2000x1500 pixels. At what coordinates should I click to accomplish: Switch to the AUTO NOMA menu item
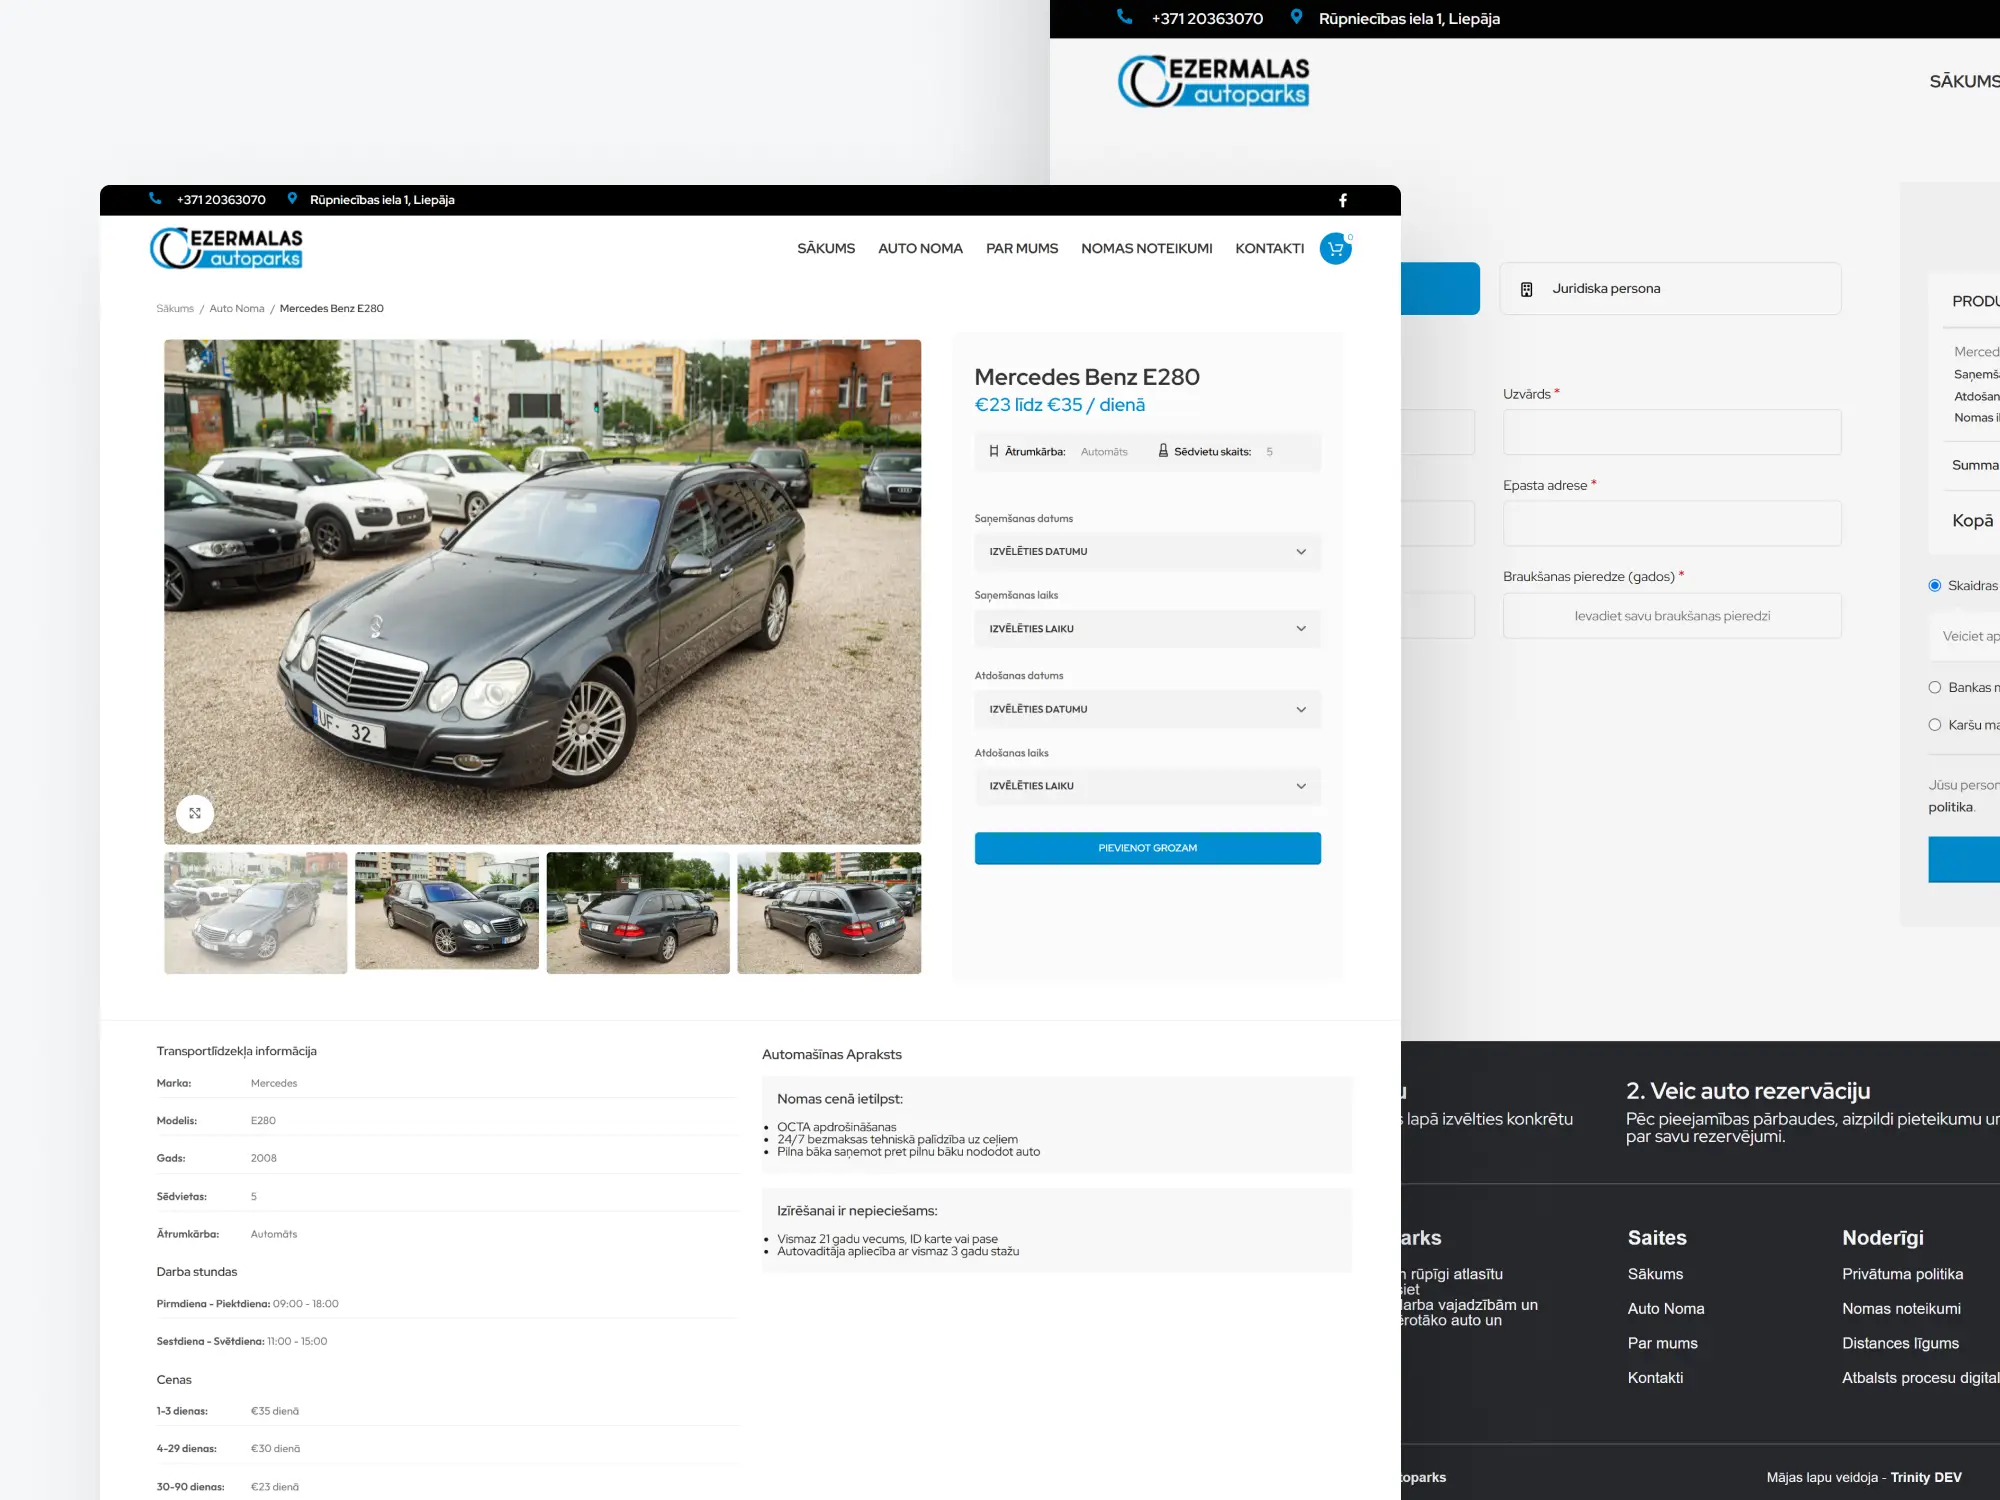pos(919,248)
